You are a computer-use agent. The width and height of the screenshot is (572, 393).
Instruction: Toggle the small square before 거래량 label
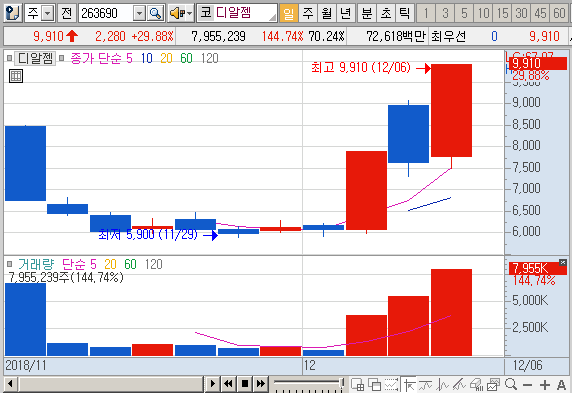(x=9, y=264)
